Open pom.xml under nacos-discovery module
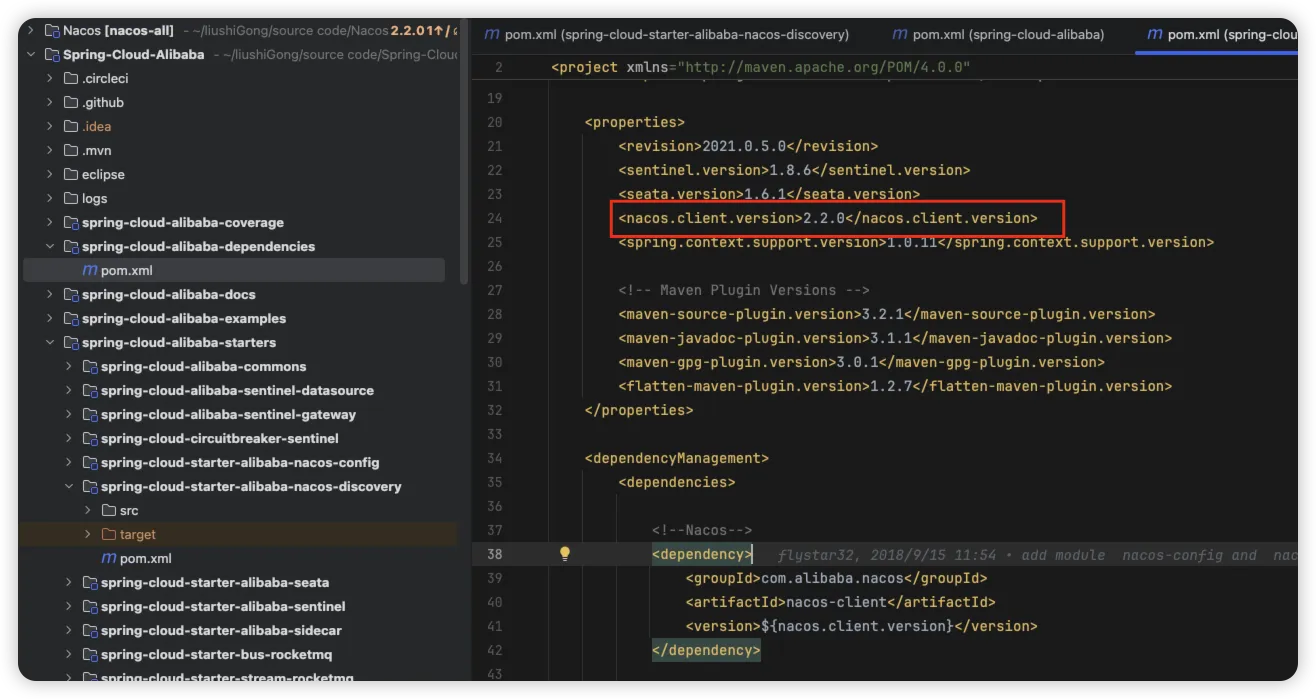The height and width of the screenshot is (699, 1316). 145,558
